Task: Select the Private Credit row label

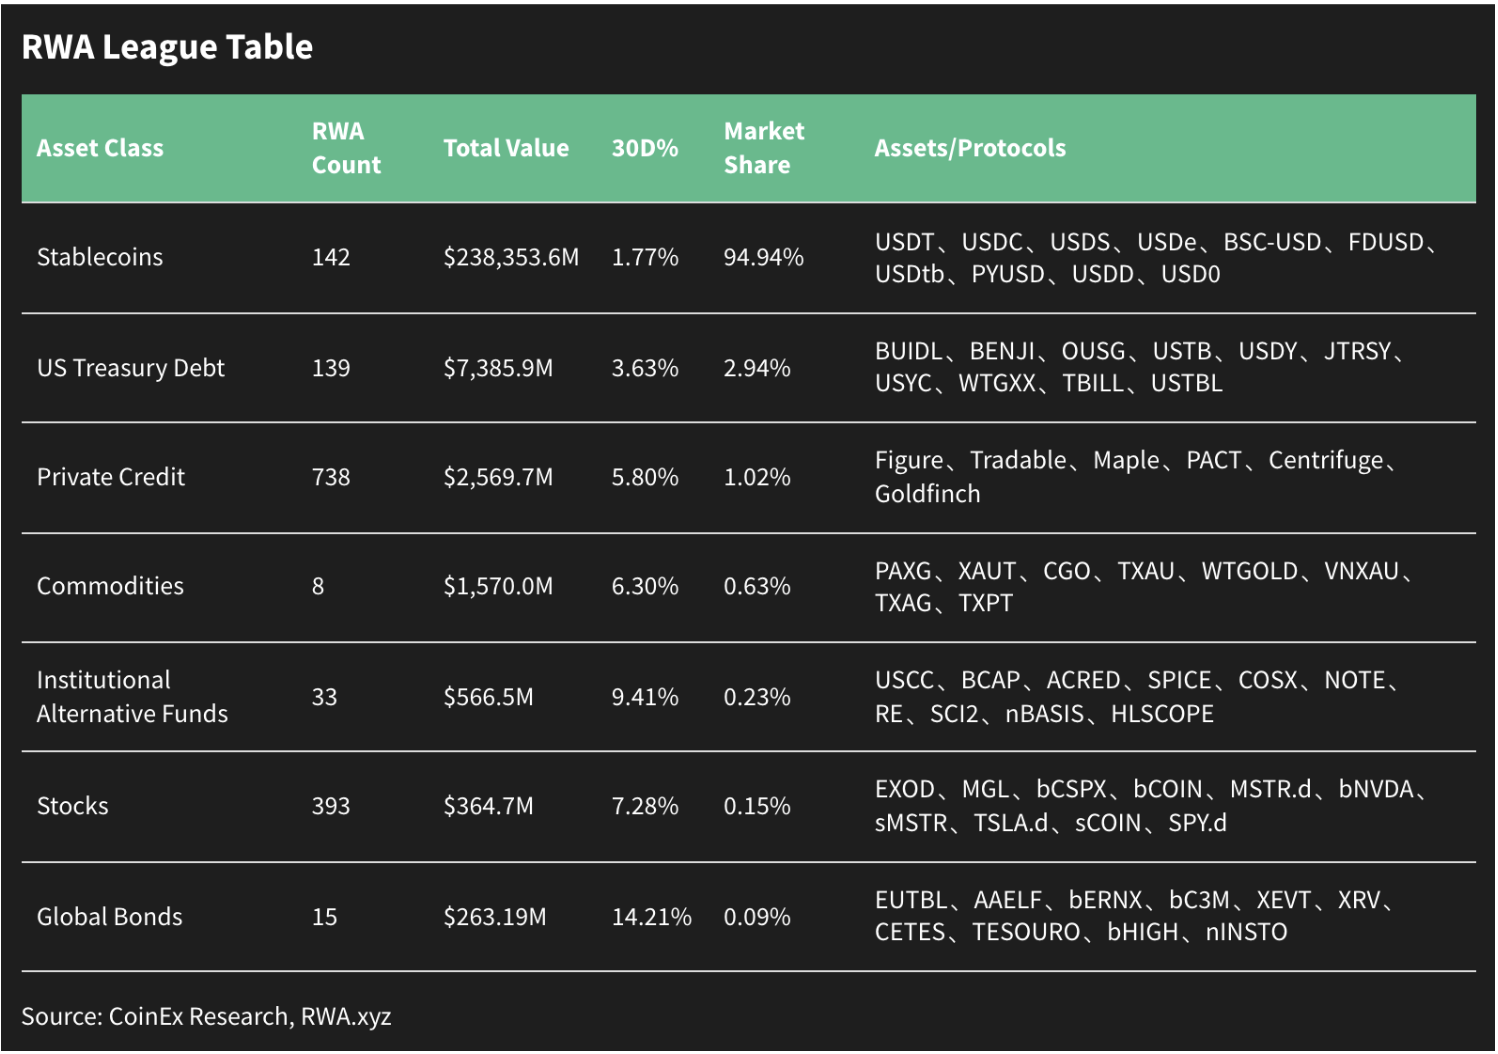Action: (x=111, y=477)
